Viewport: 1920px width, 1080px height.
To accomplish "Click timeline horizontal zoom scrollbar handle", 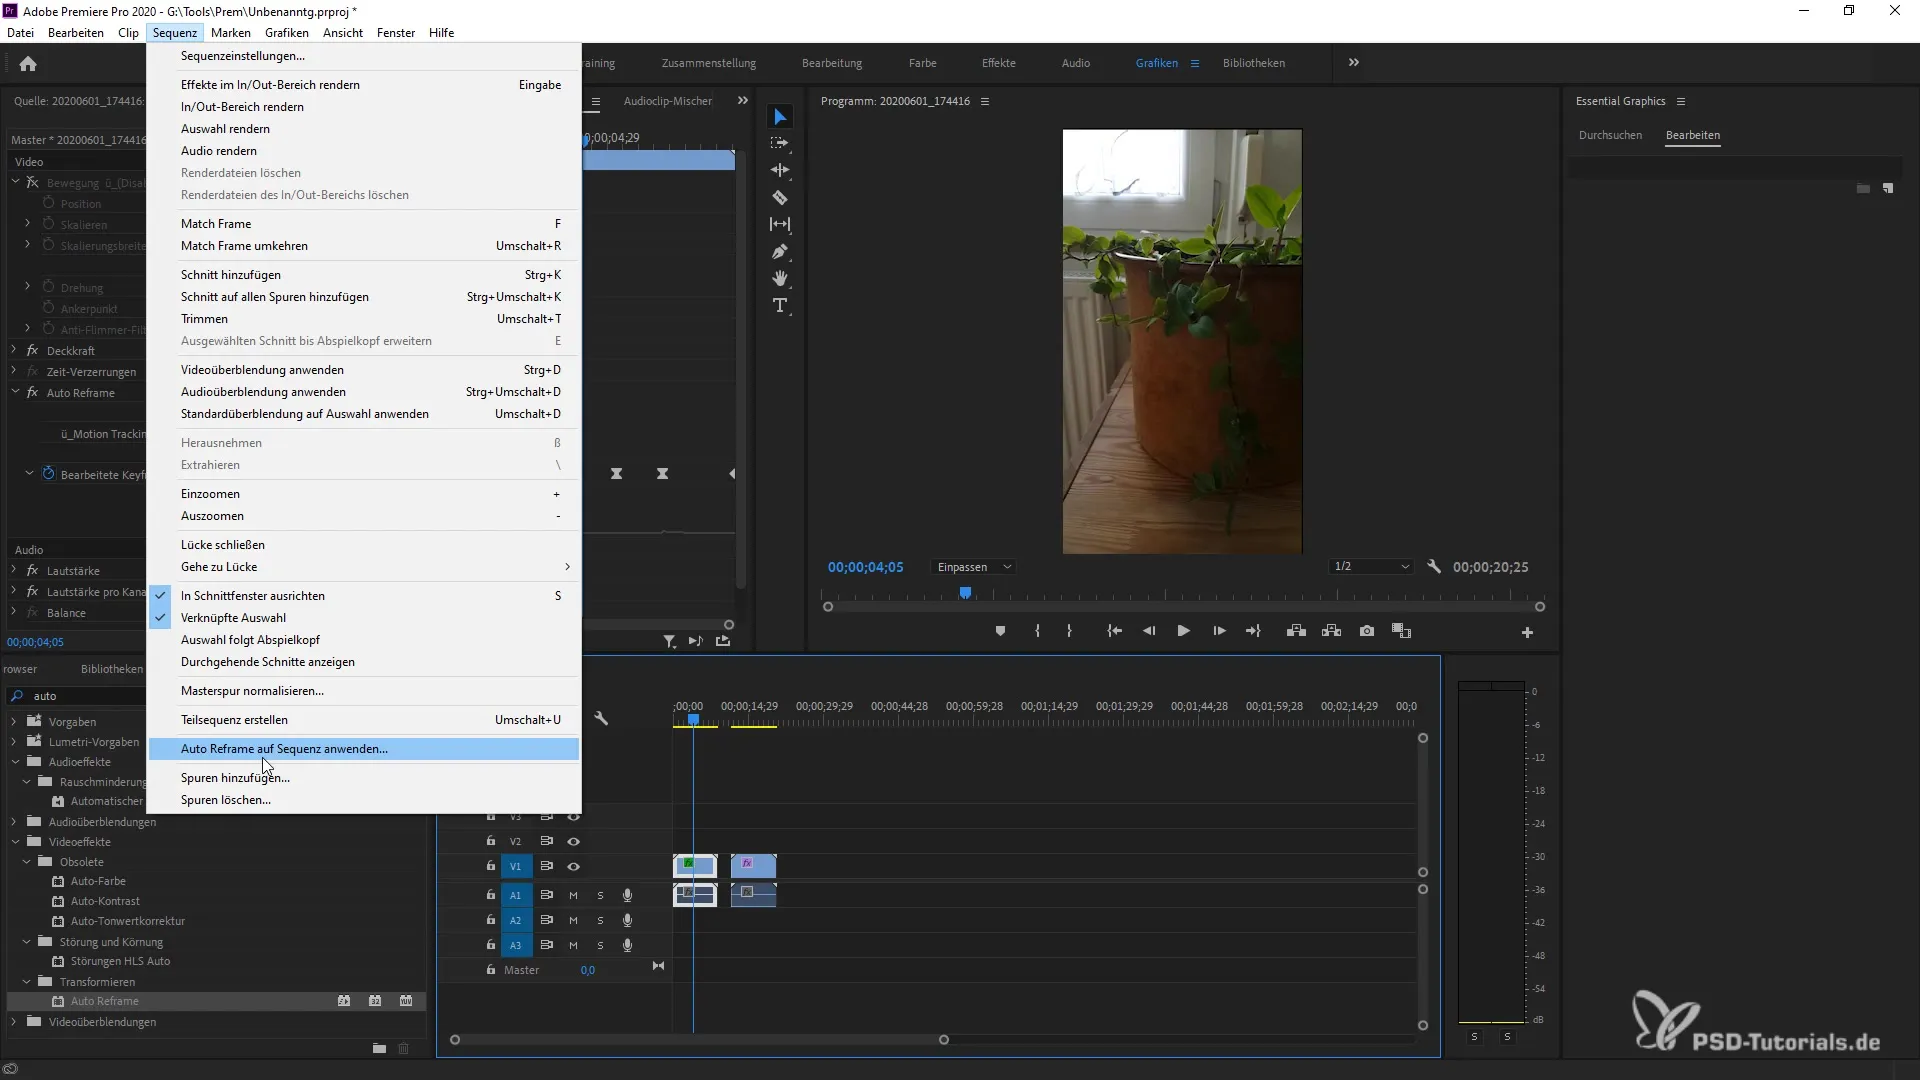I will tap(943, 1040).
